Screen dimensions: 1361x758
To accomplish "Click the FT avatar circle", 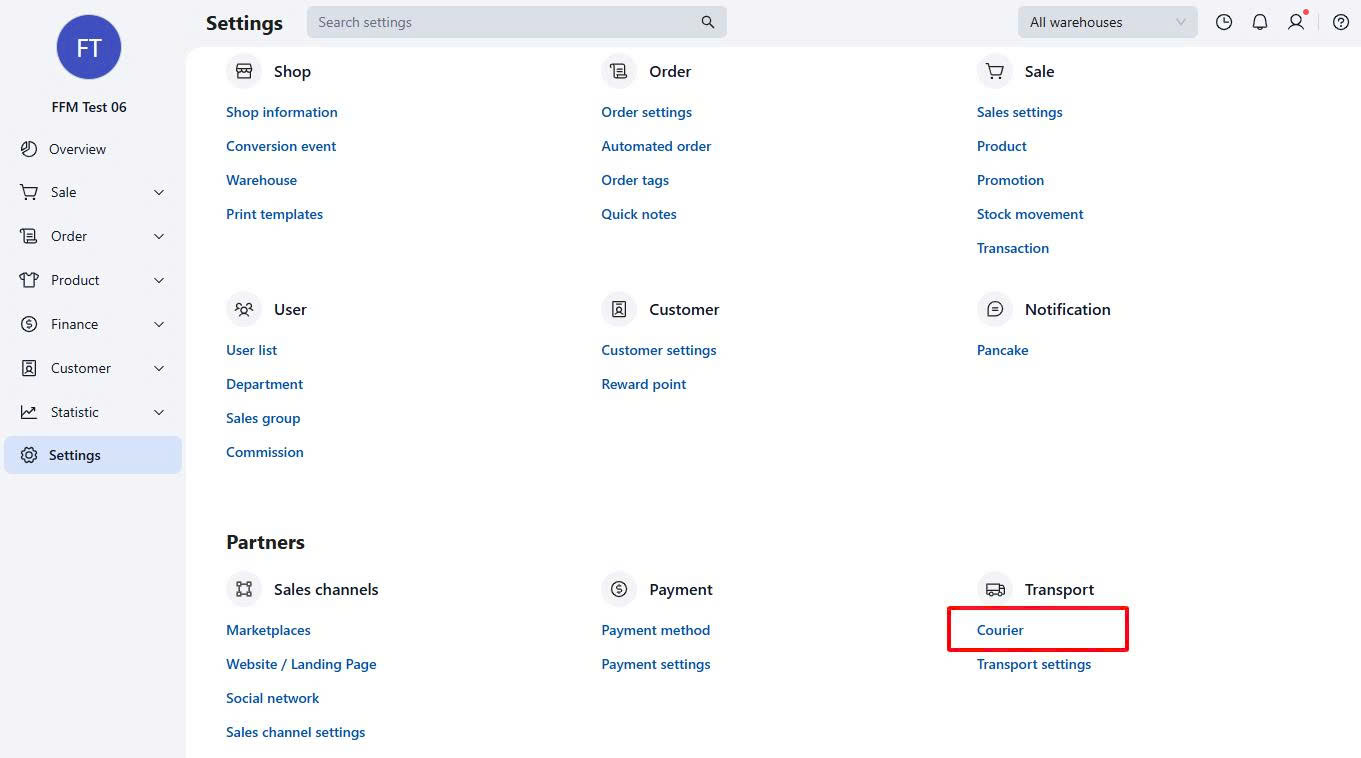I will point(89,47).
